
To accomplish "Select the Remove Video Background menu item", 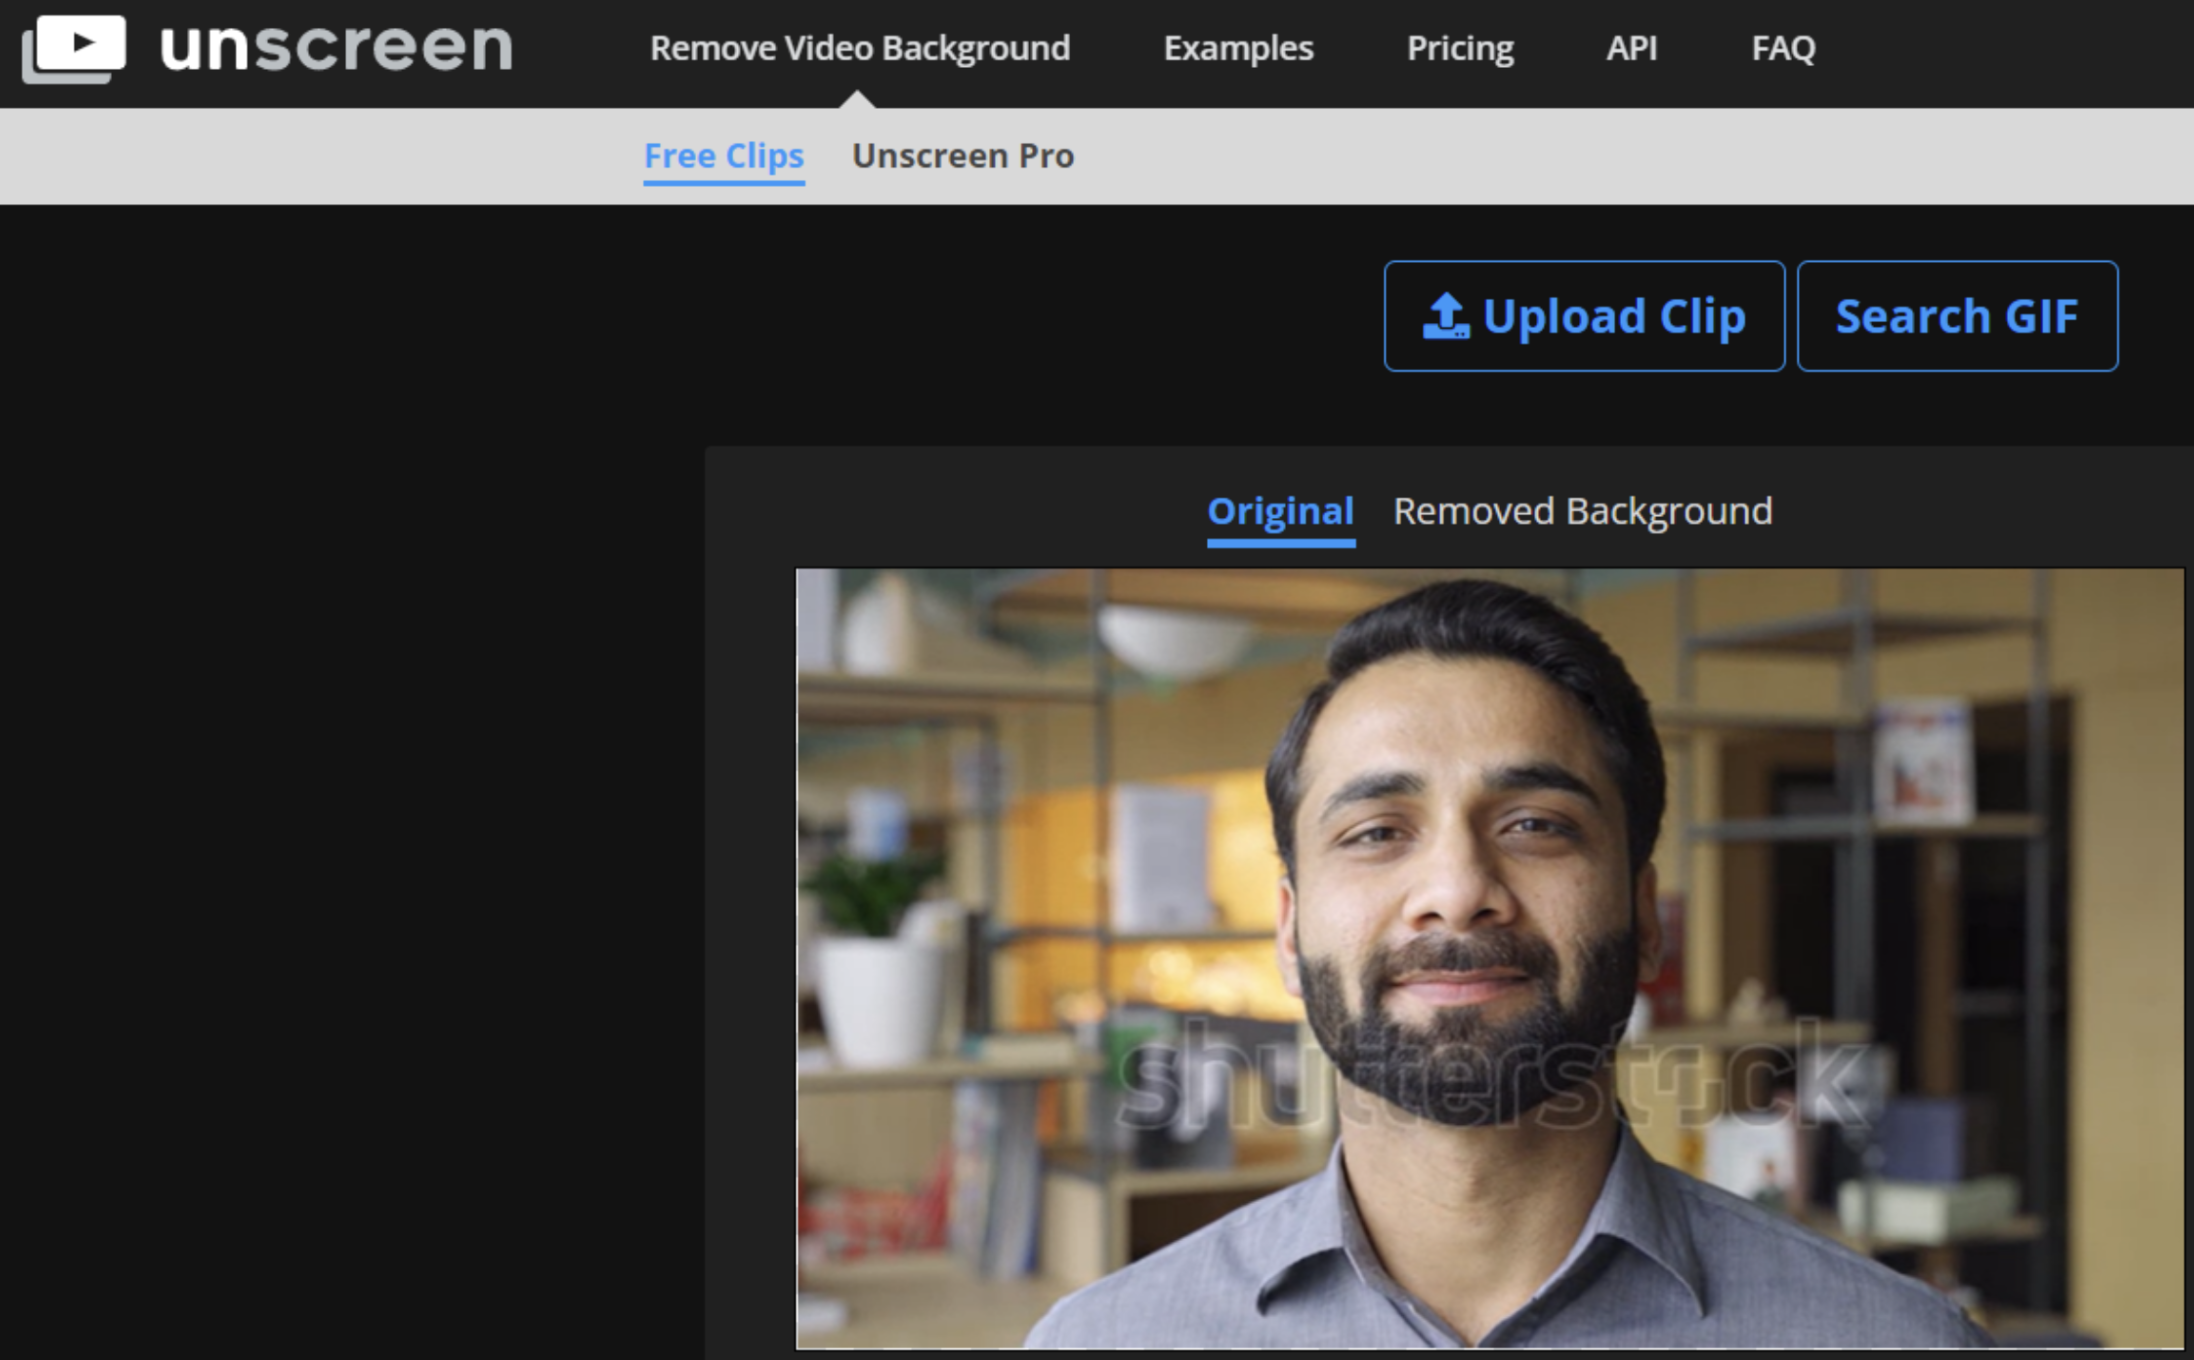I will [x=860, y=47].
